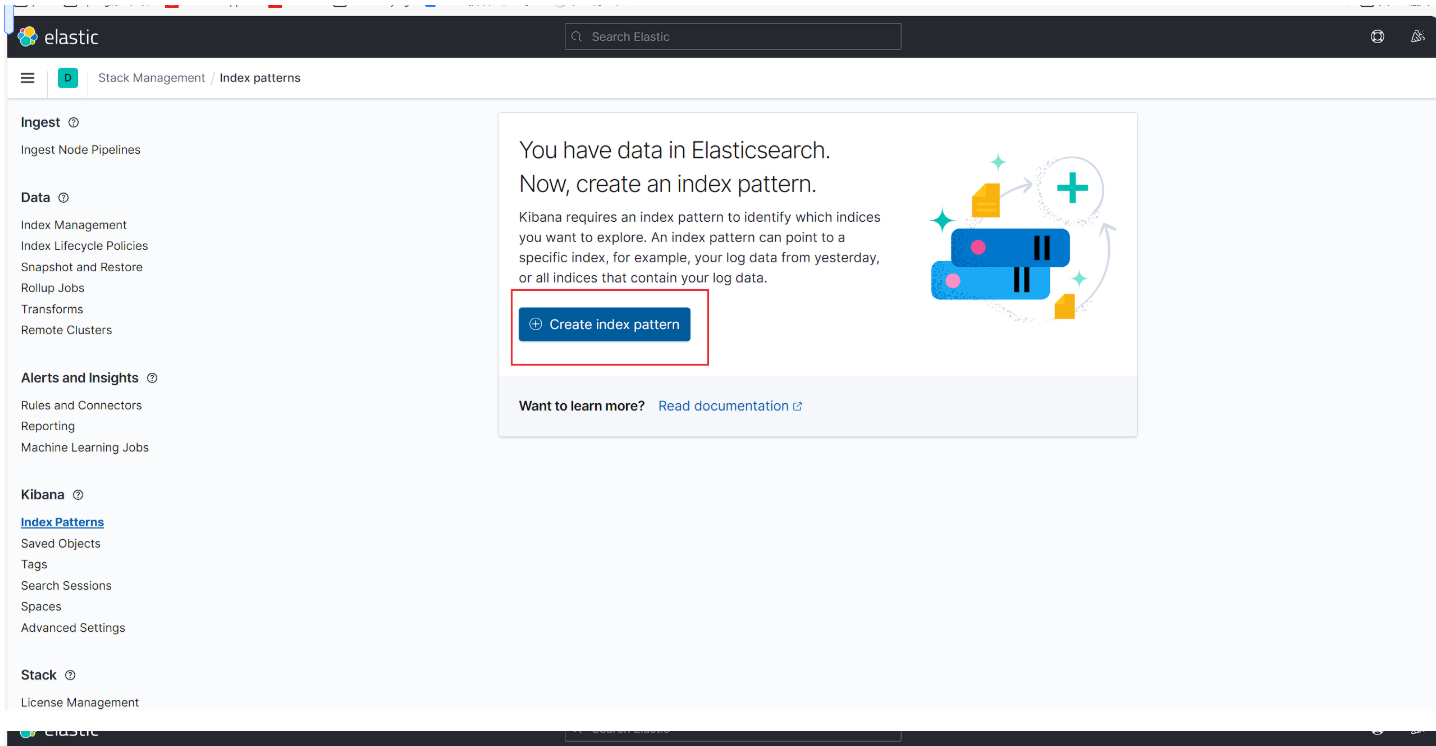Focus the Search Elastic field
Viewport: 1436px width, 746px height.
[733, 37]
